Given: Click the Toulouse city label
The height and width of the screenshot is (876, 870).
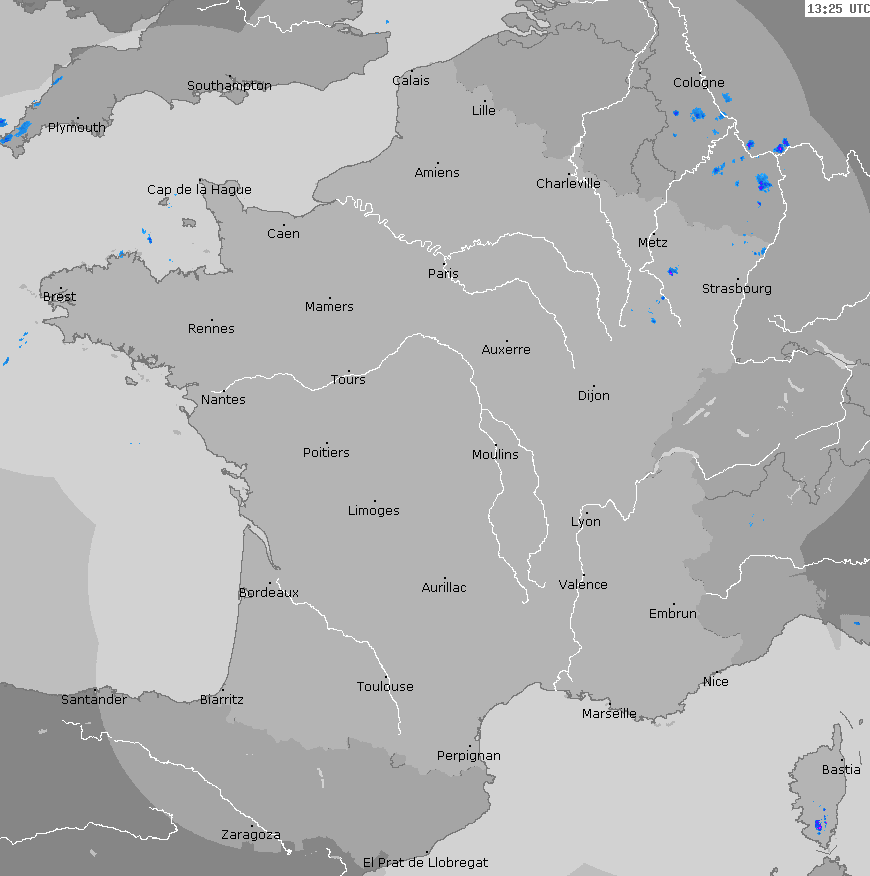Looking at the screenshot, I should click(385, 687).
